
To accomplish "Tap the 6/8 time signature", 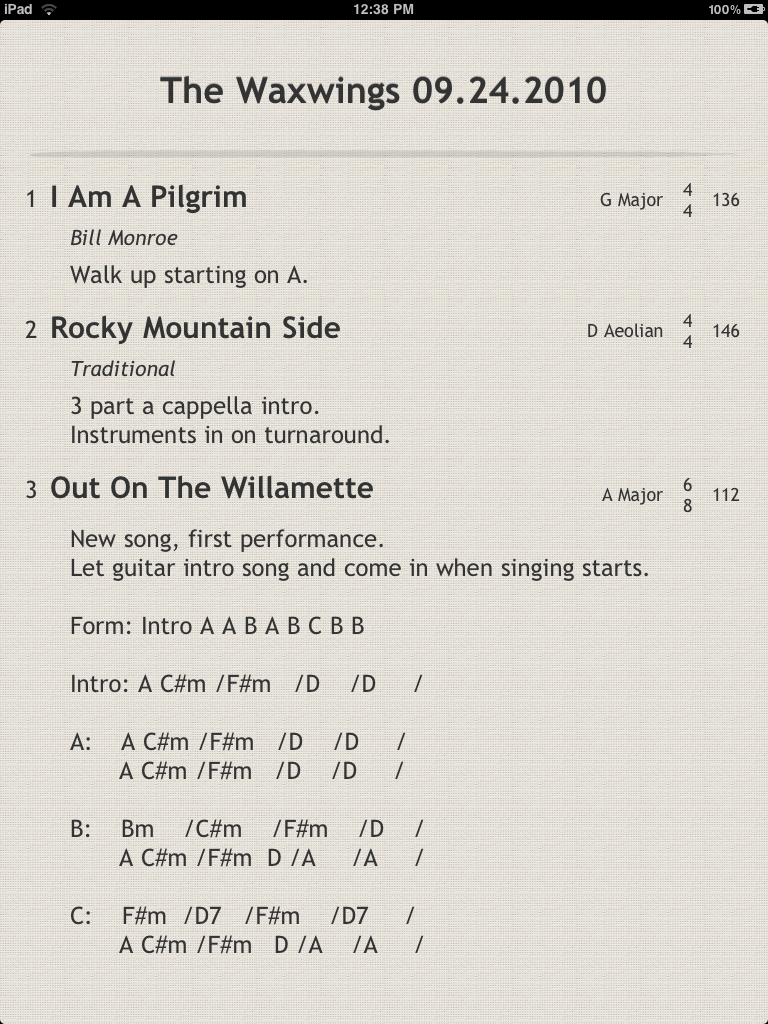I will pyautogui.click(x=688, y=495).
